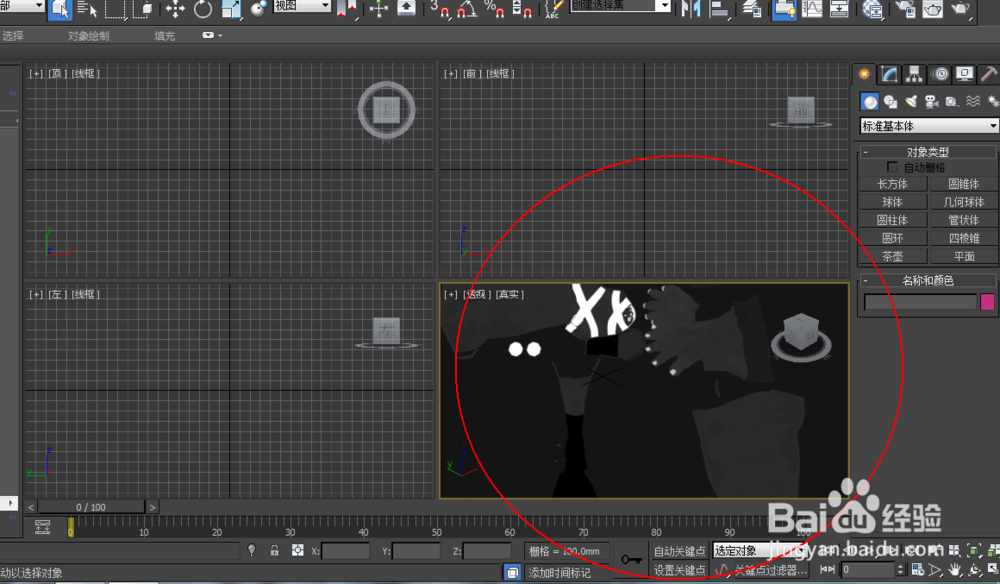Toggle the Percent Snap magnet
1000x584 pixels.
click(494, 9)
